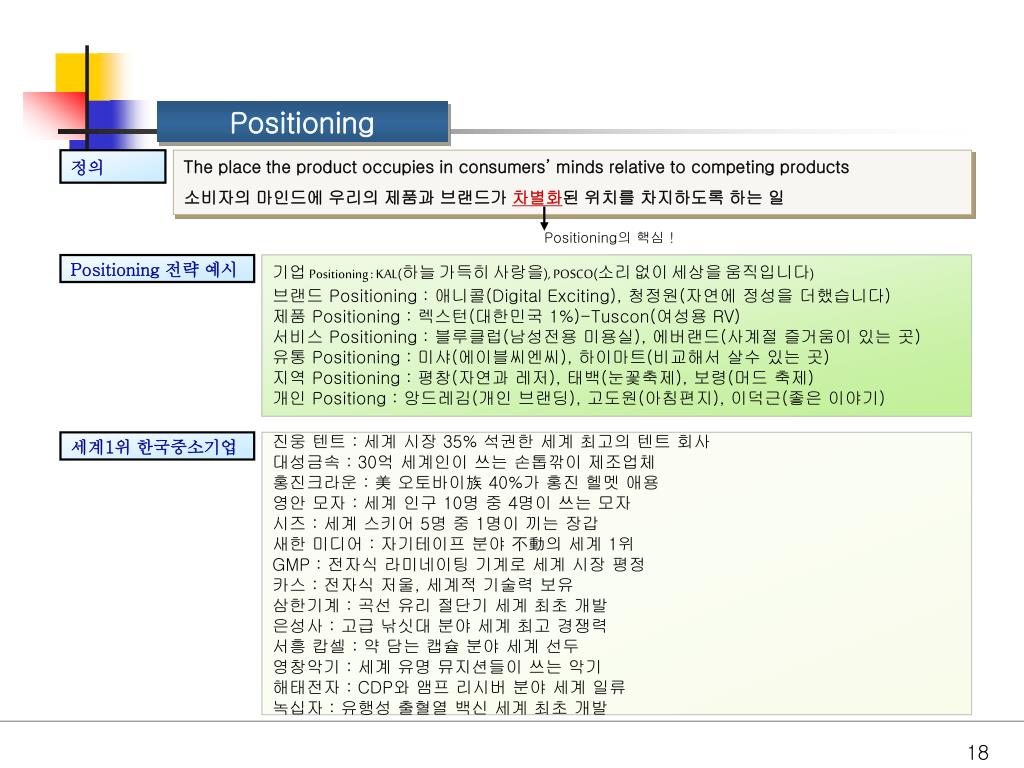Click the 녹십자 vaccine row
This screenshot has width=1024, height=768.
[x=440, y=707]
